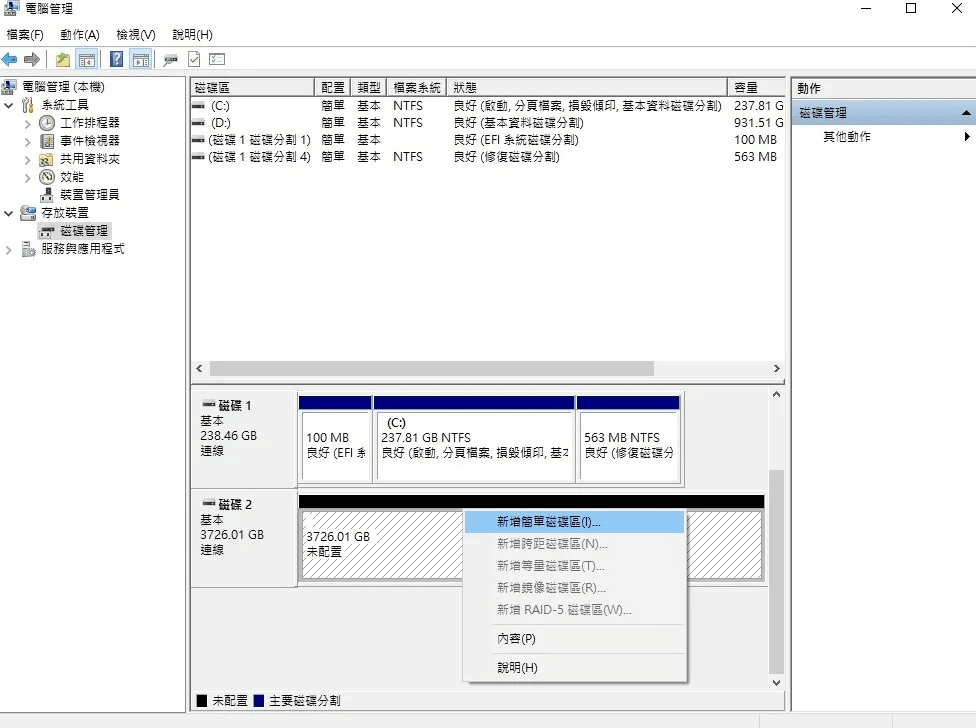Click the drive icon beside (C:) in volume list
976x728 pixels.
199,106
